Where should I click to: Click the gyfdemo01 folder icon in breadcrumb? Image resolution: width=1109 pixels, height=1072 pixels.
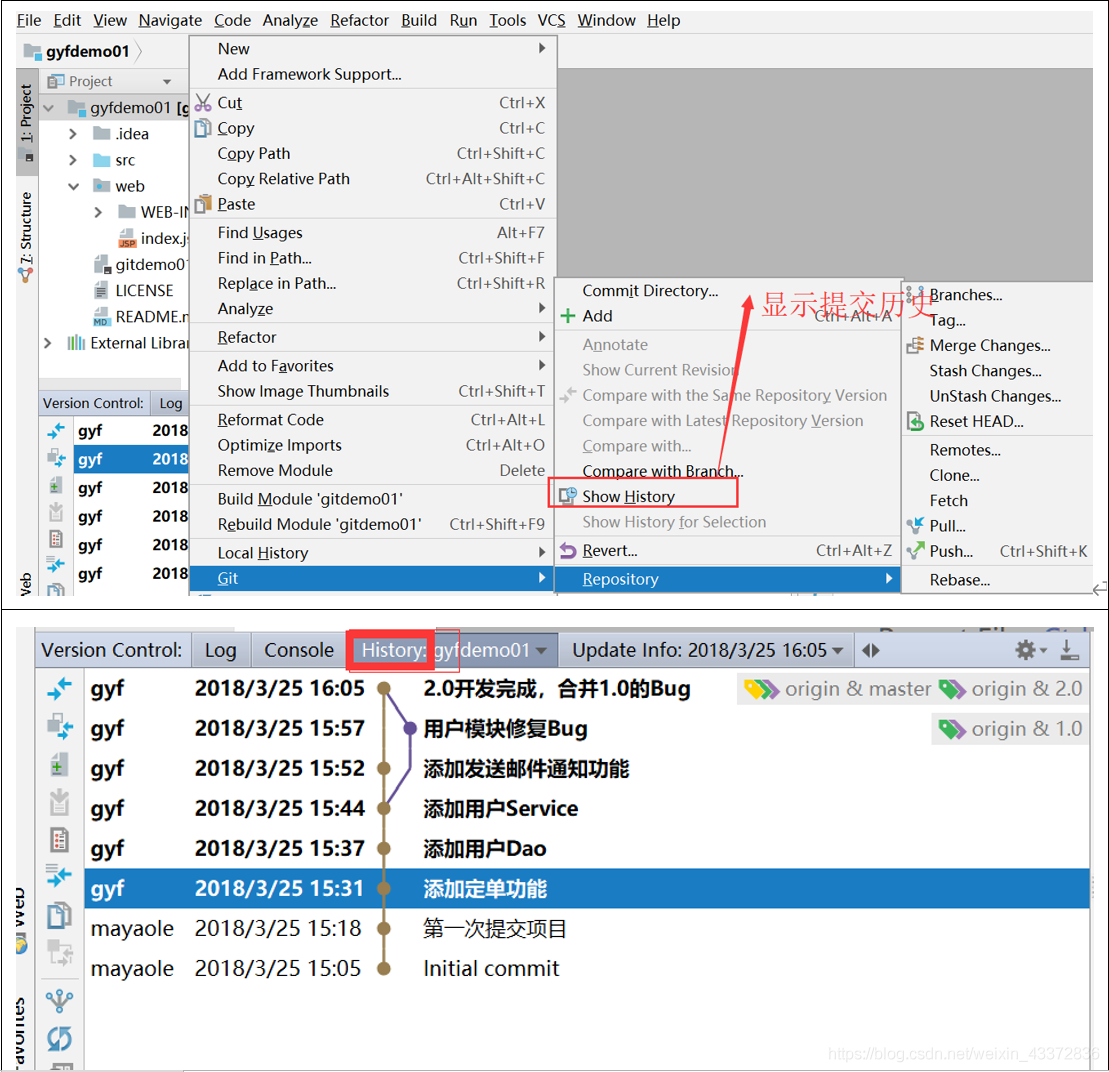[33, 51]
